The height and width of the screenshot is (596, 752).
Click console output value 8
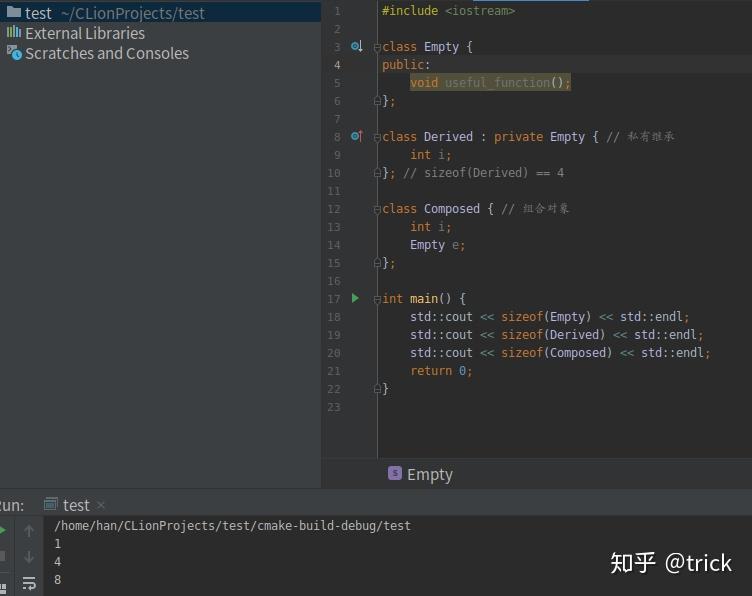58,580
